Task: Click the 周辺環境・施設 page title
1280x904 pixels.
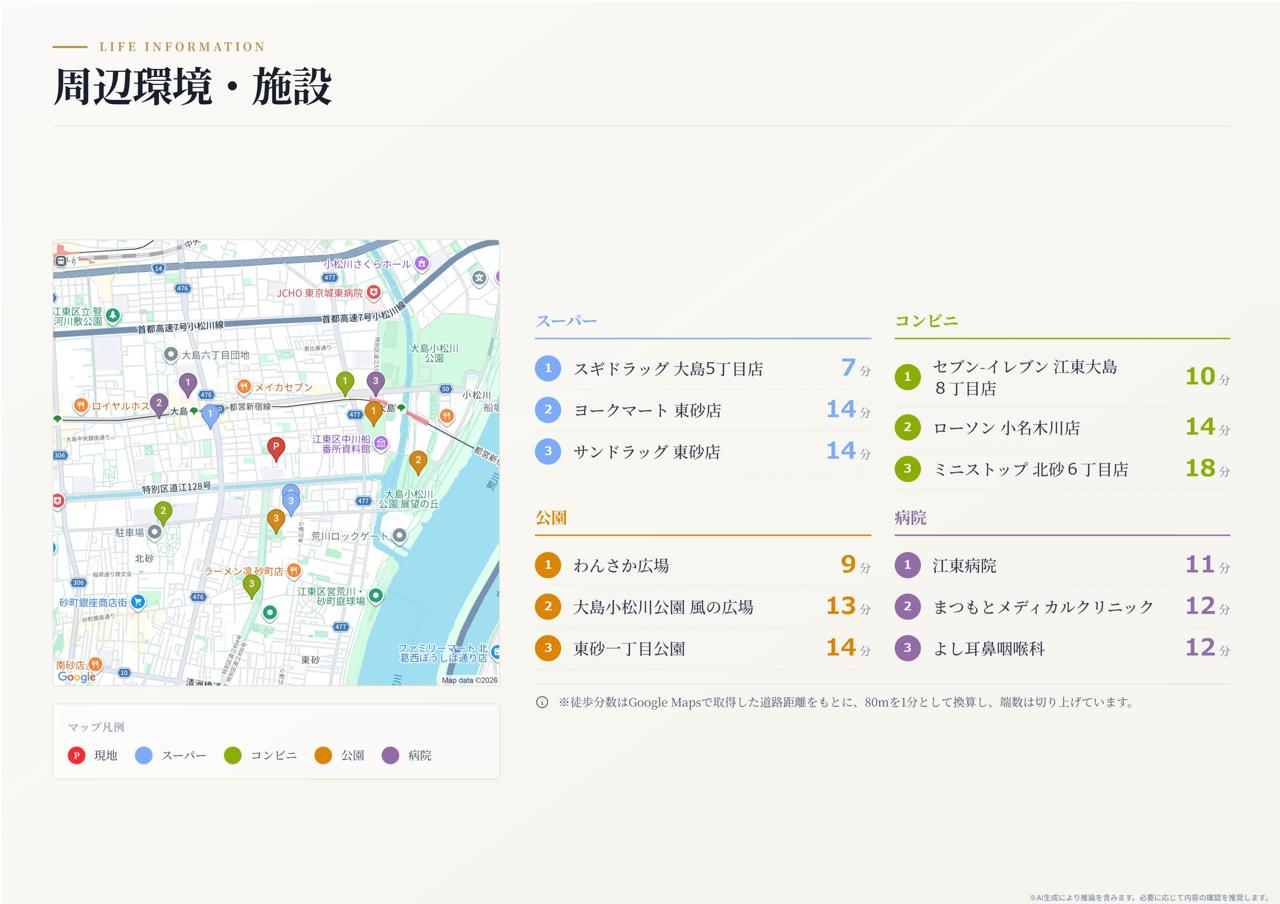Action: [192, 87]
